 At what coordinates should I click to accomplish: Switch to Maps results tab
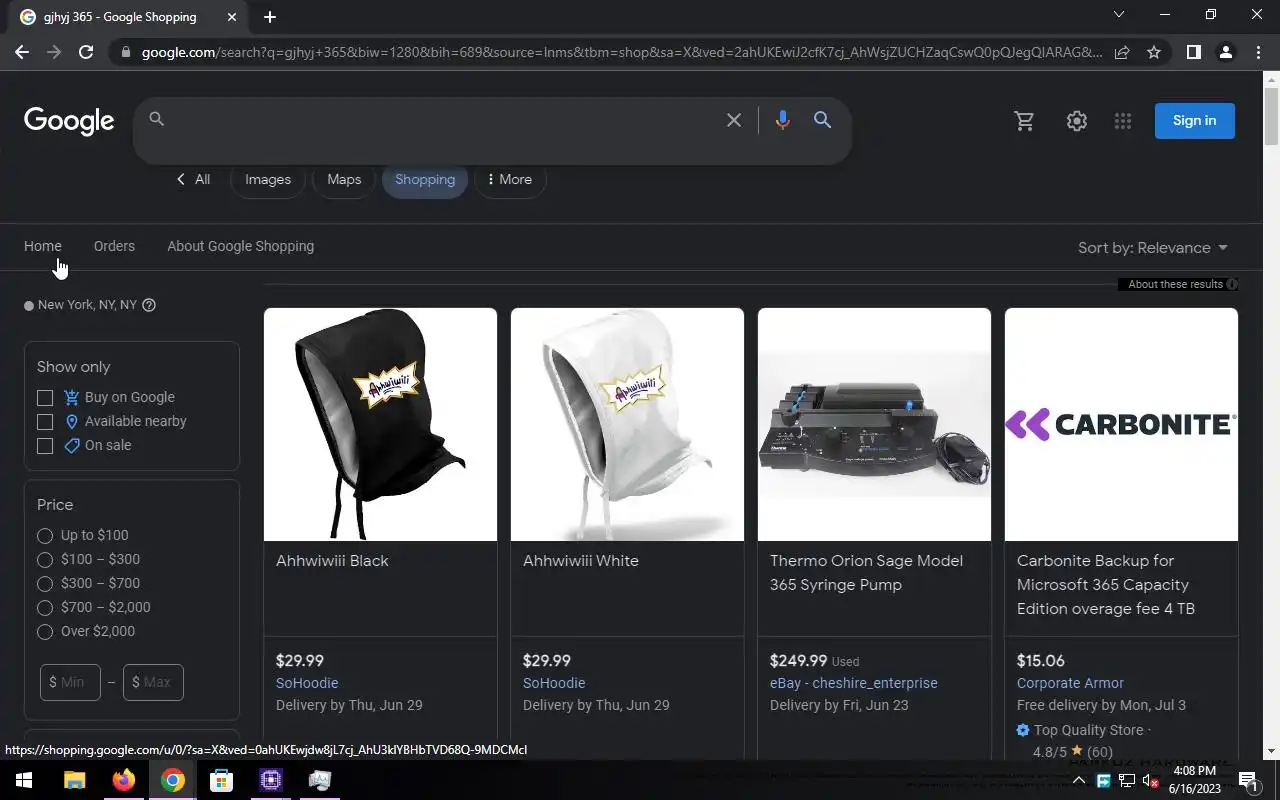(344, 180)
